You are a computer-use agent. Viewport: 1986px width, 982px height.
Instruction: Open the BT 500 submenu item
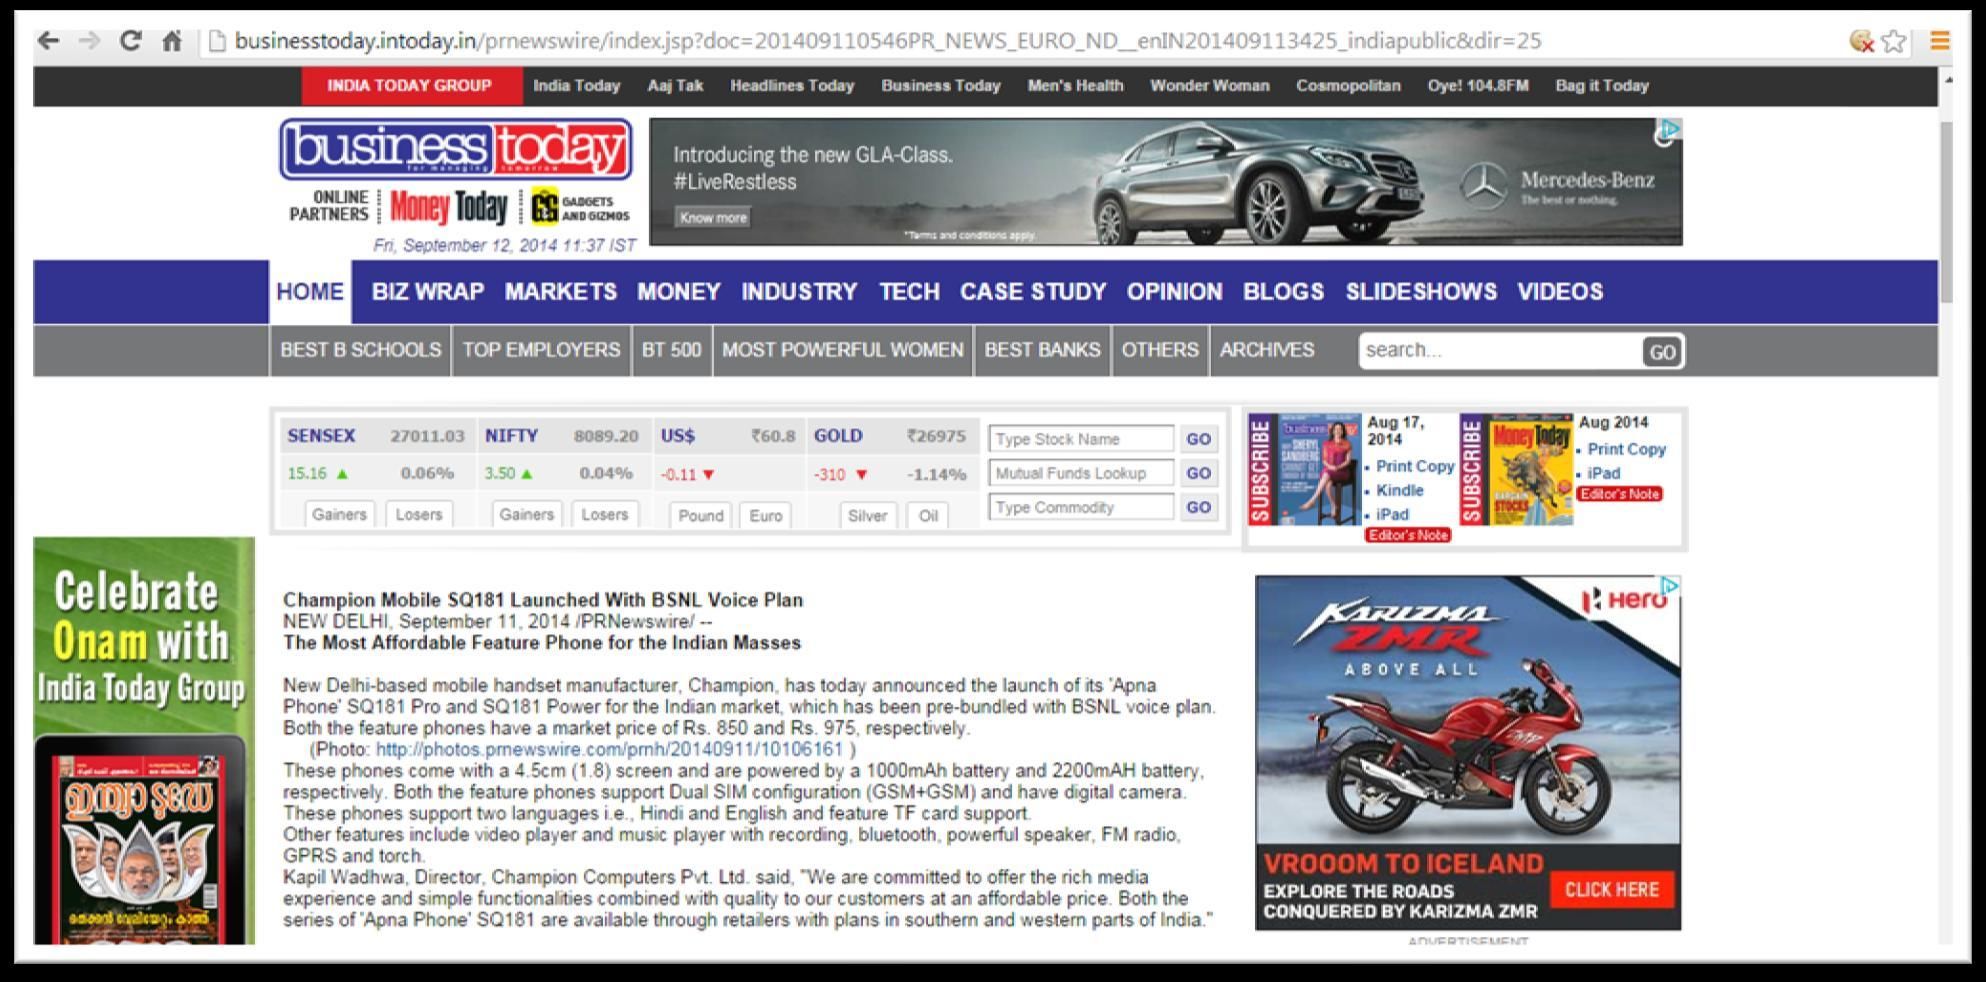[x=671, y=350]
